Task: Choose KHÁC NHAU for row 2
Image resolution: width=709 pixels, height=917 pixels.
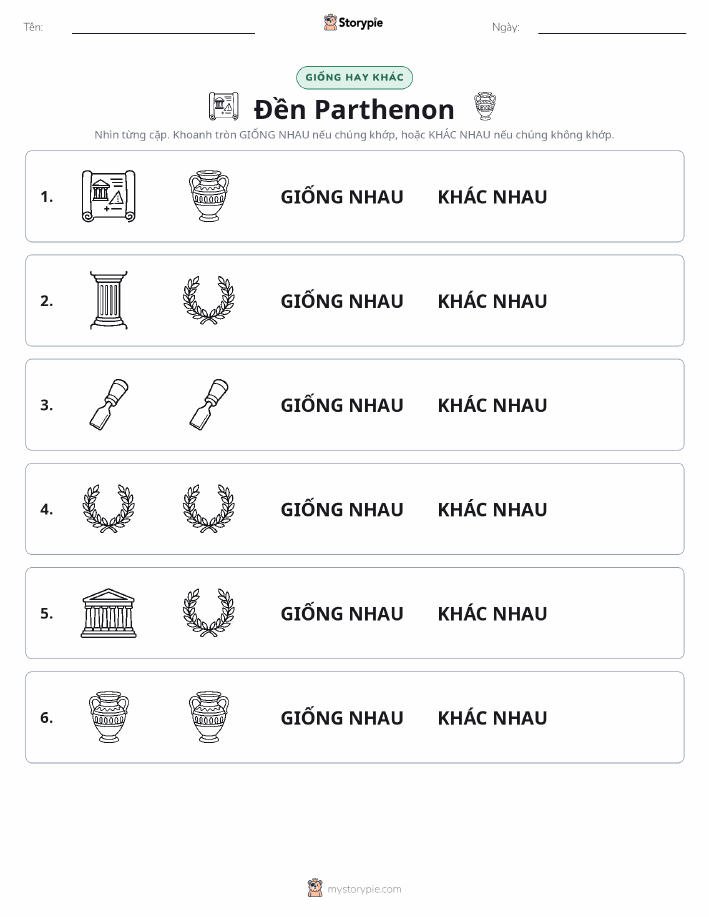Action: (493, 301)
